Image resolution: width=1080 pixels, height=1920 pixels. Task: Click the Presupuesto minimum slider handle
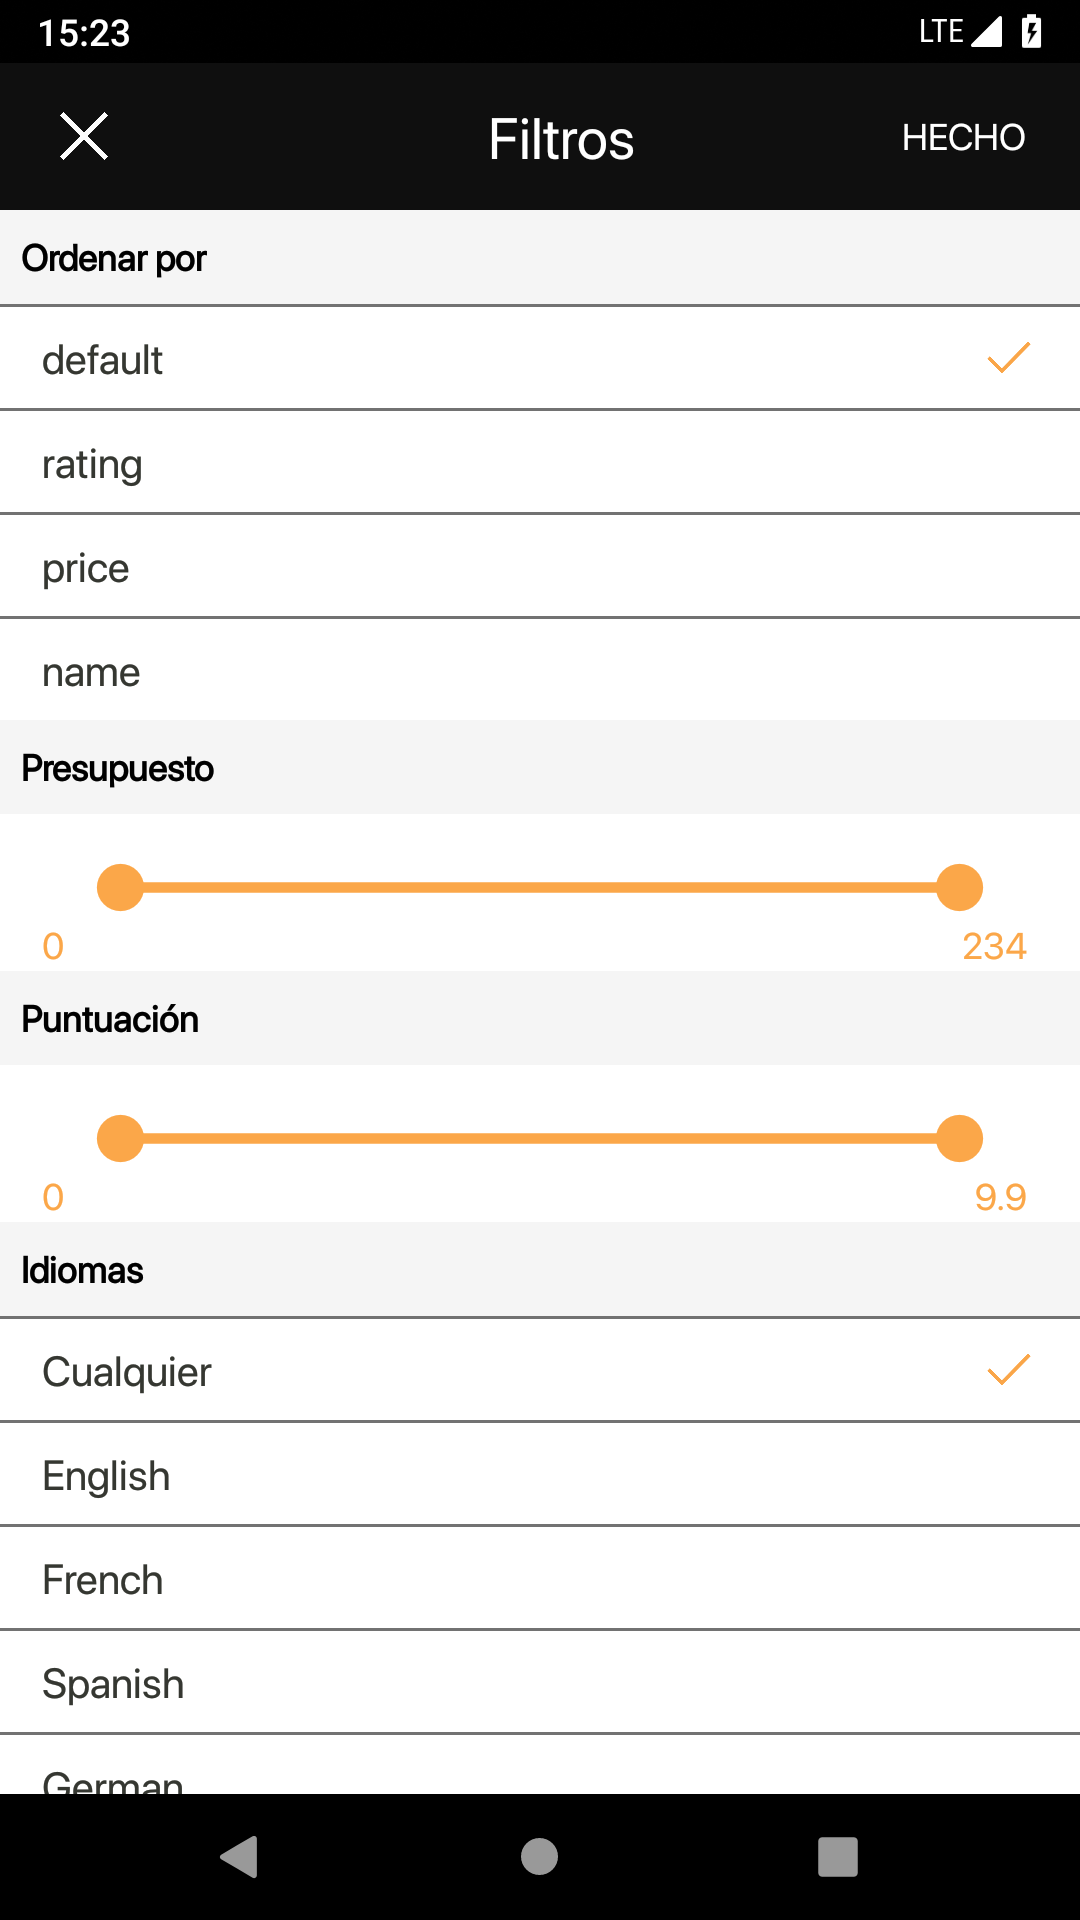click(121, 887)
